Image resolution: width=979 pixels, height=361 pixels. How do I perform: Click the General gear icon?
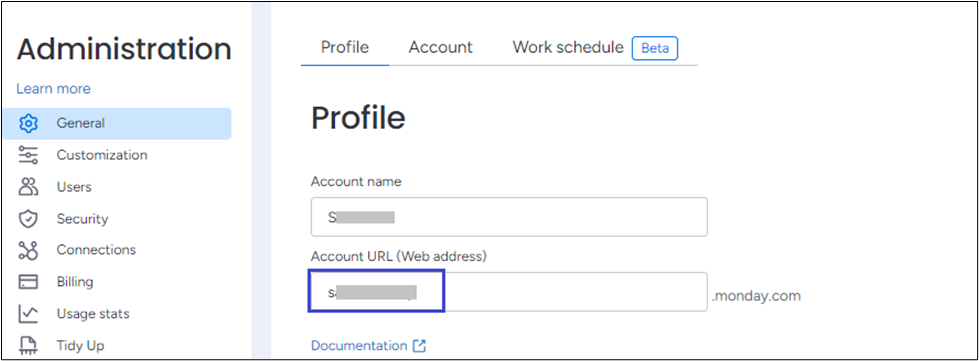click(x=29, y=124)
